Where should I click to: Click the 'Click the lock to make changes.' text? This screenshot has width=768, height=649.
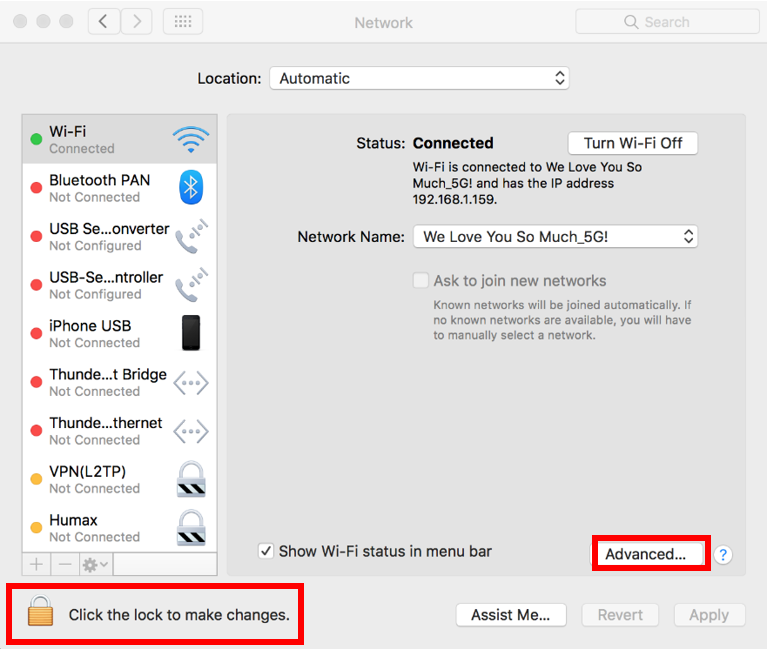(179, 615)
